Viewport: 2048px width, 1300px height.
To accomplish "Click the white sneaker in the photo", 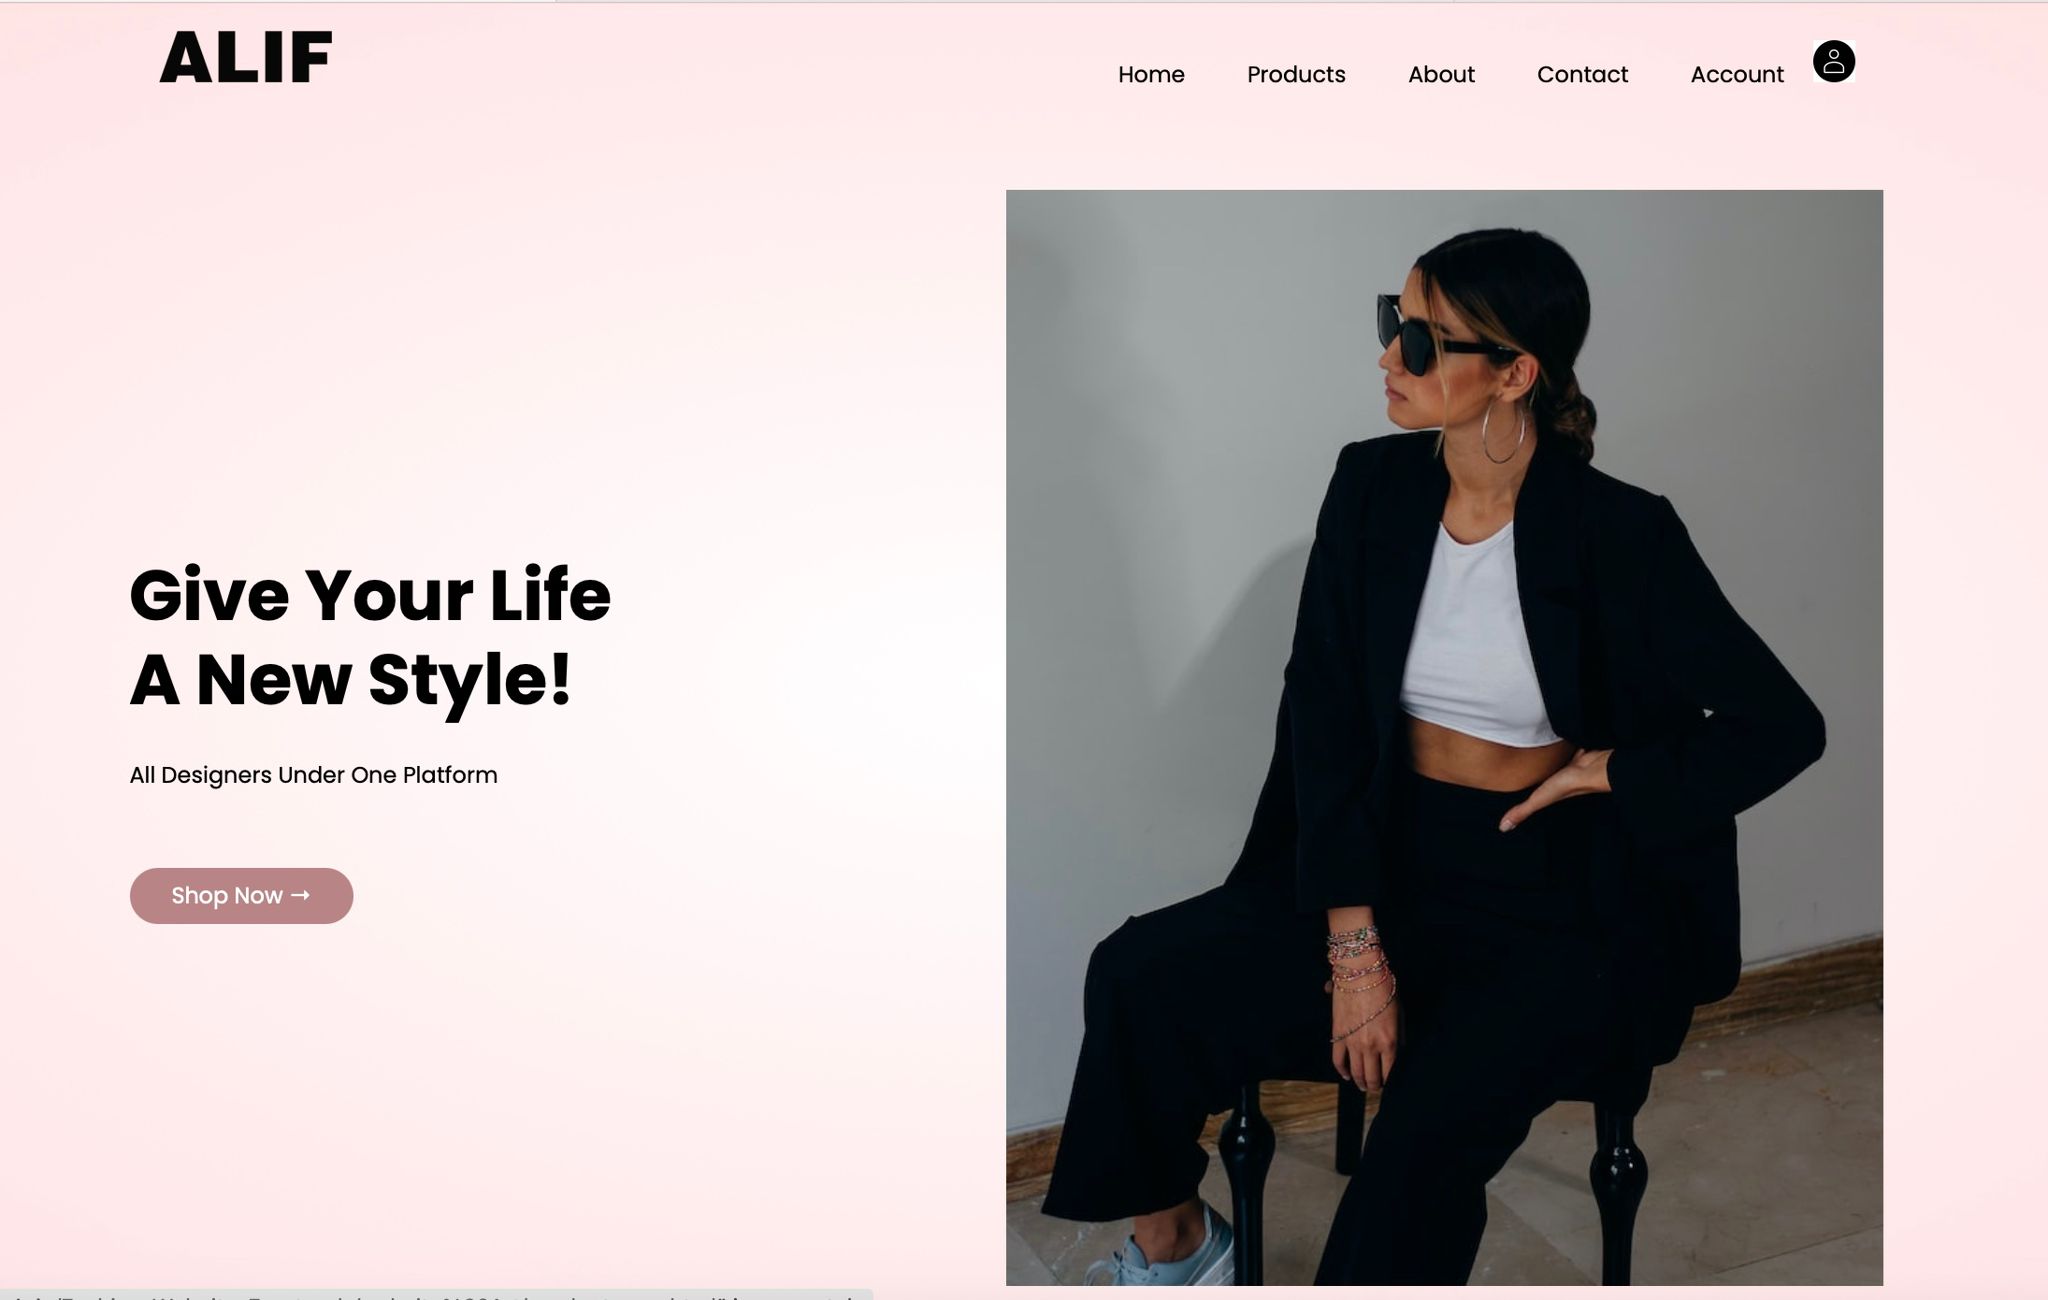I will (x=1165, y=1250).
